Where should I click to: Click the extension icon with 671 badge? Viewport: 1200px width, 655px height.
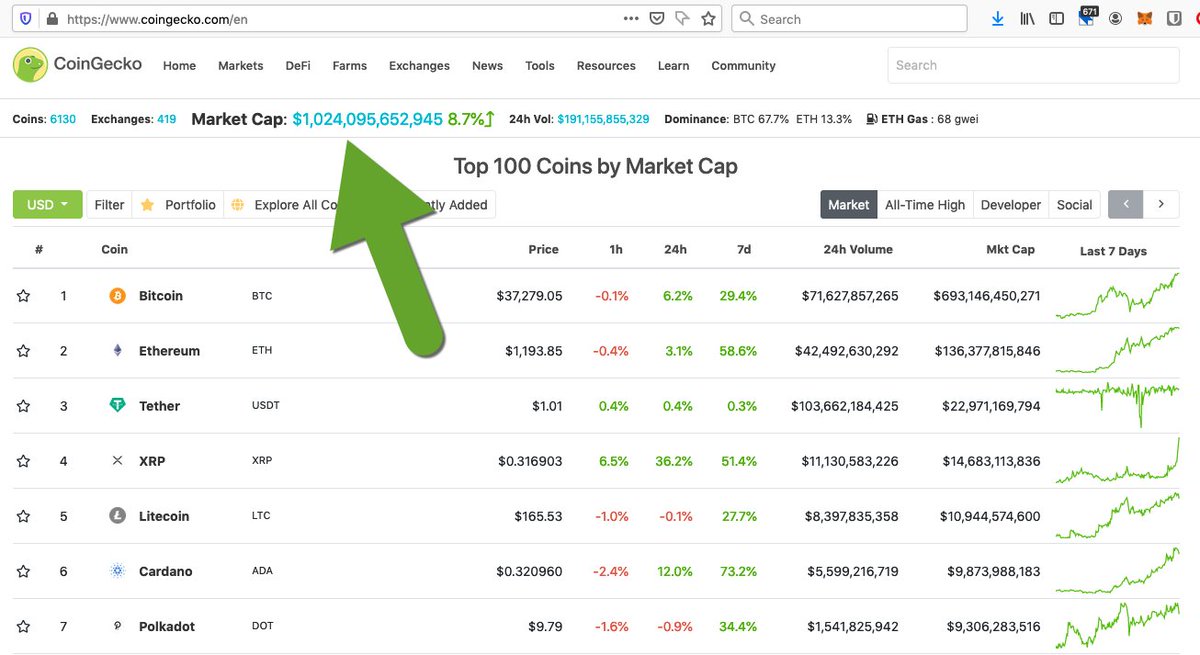click(x=1086, y=17)
